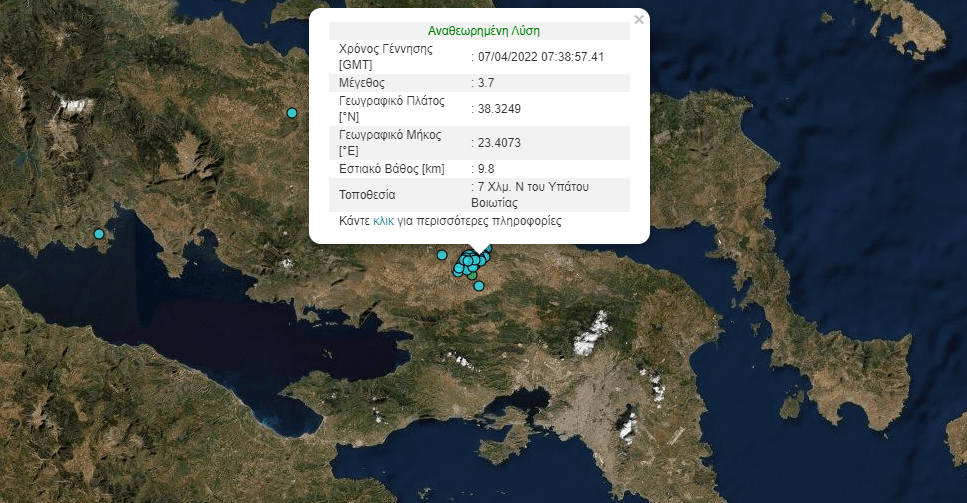Click the 'Γεωγραφικό Μήκος [°E]' label

390,142
